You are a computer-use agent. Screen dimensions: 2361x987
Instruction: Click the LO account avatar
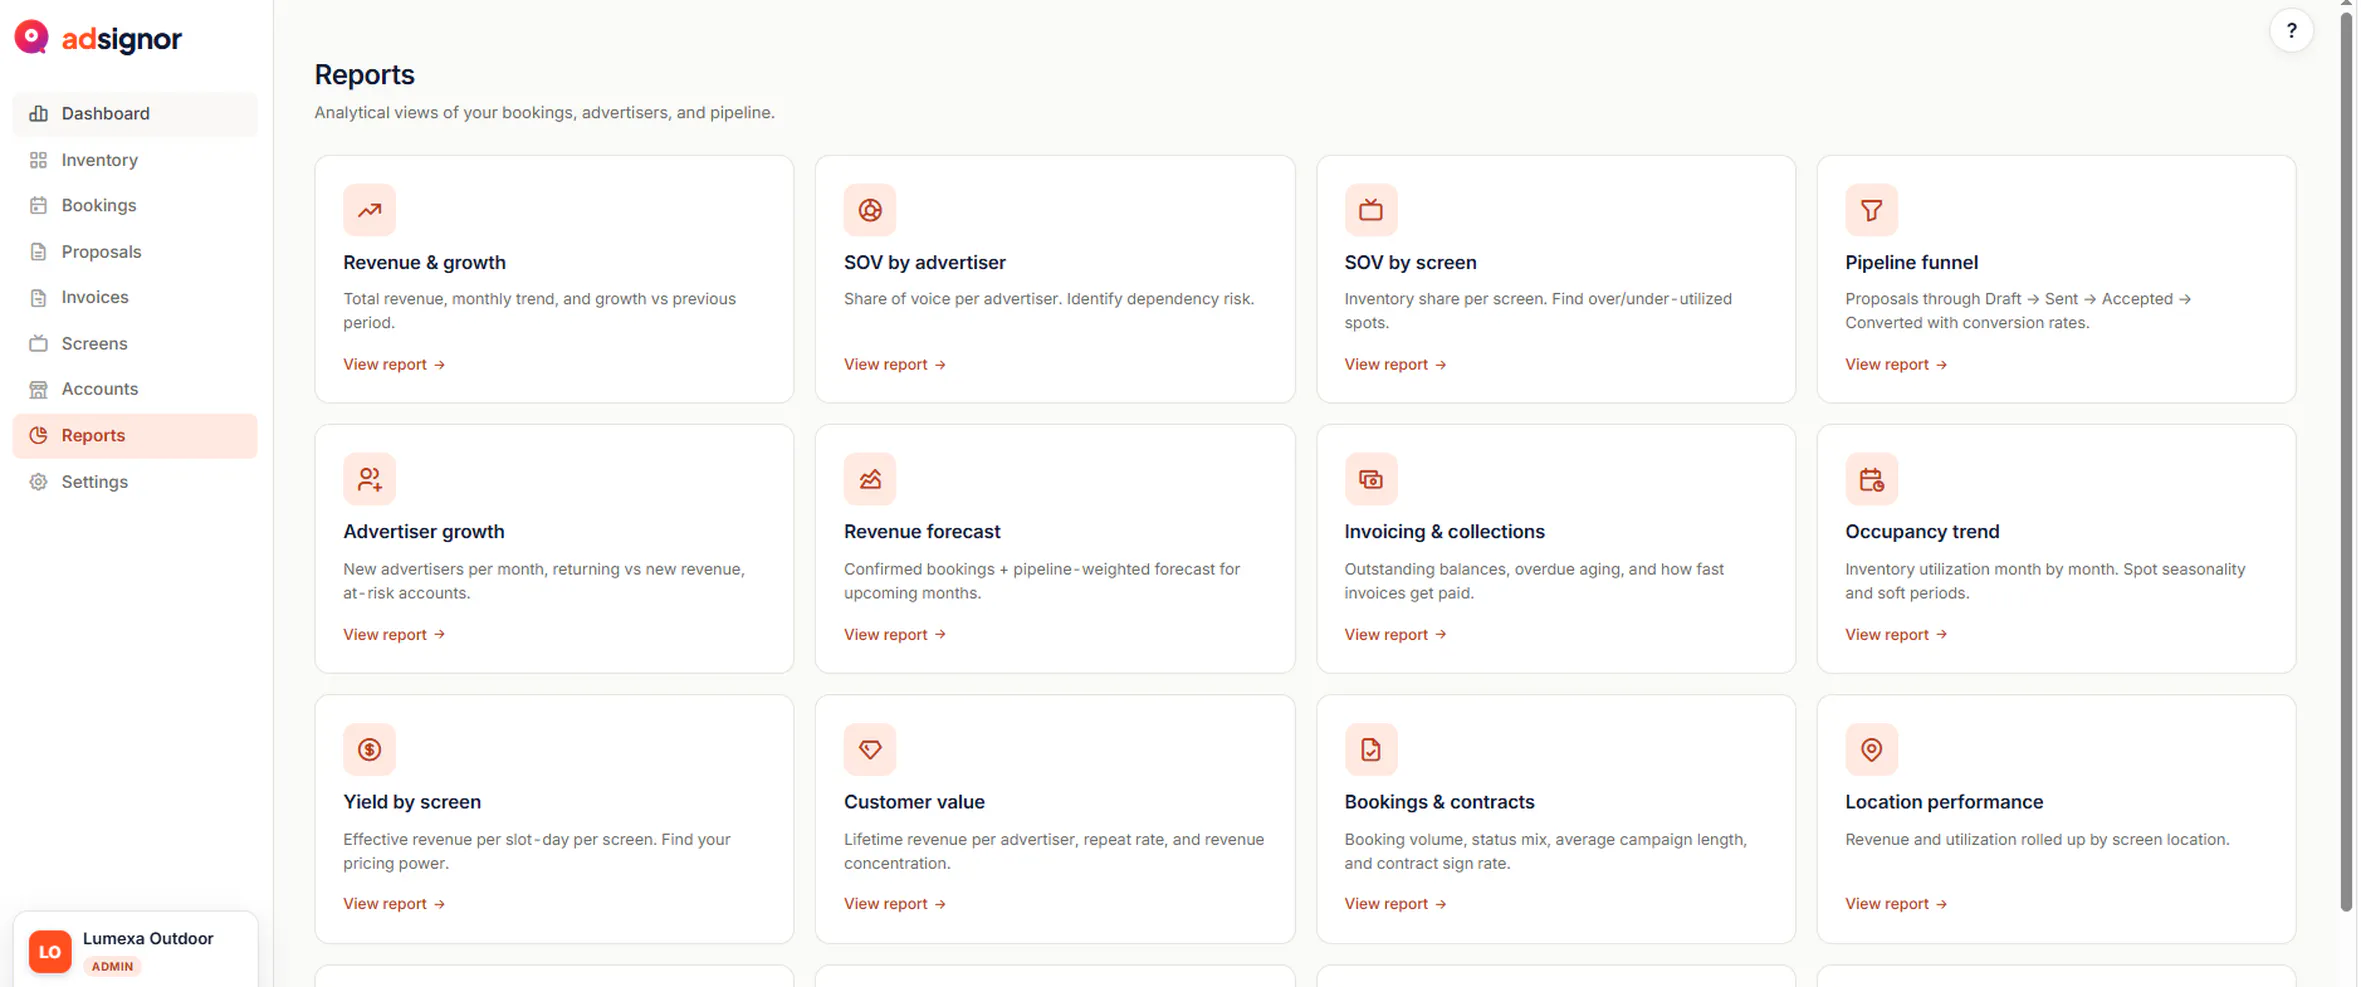click(x=50, y=951)
